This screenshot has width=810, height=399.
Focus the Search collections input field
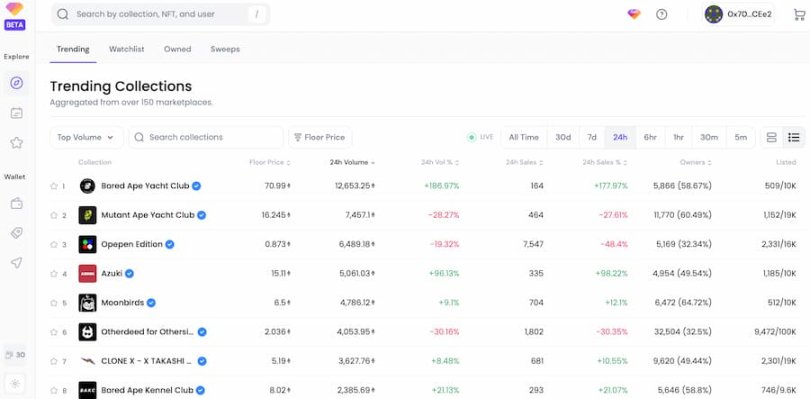tap(206, 137)
